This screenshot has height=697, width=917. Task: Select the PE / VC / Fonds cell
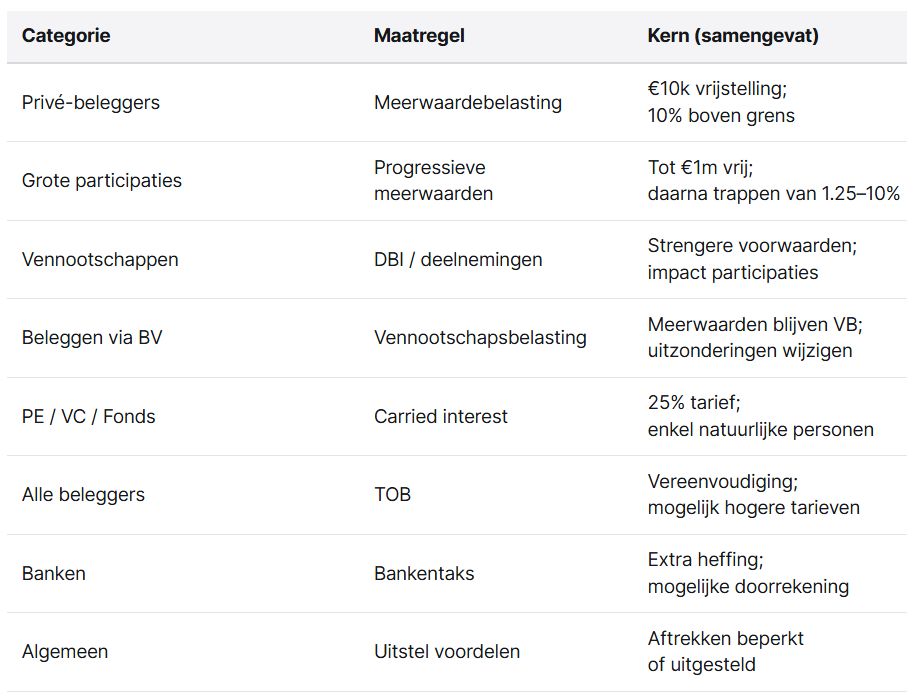coord(89,416)
